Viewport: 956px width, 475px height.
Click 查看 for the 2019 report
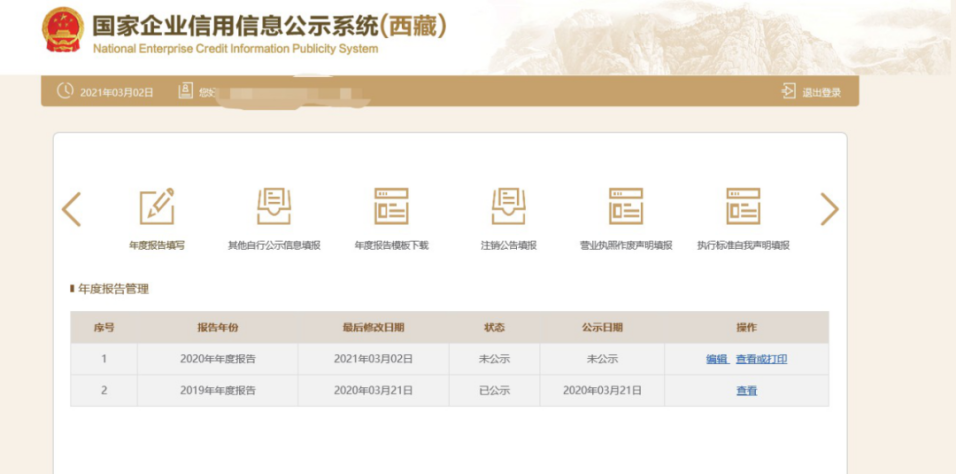(746, 391)
